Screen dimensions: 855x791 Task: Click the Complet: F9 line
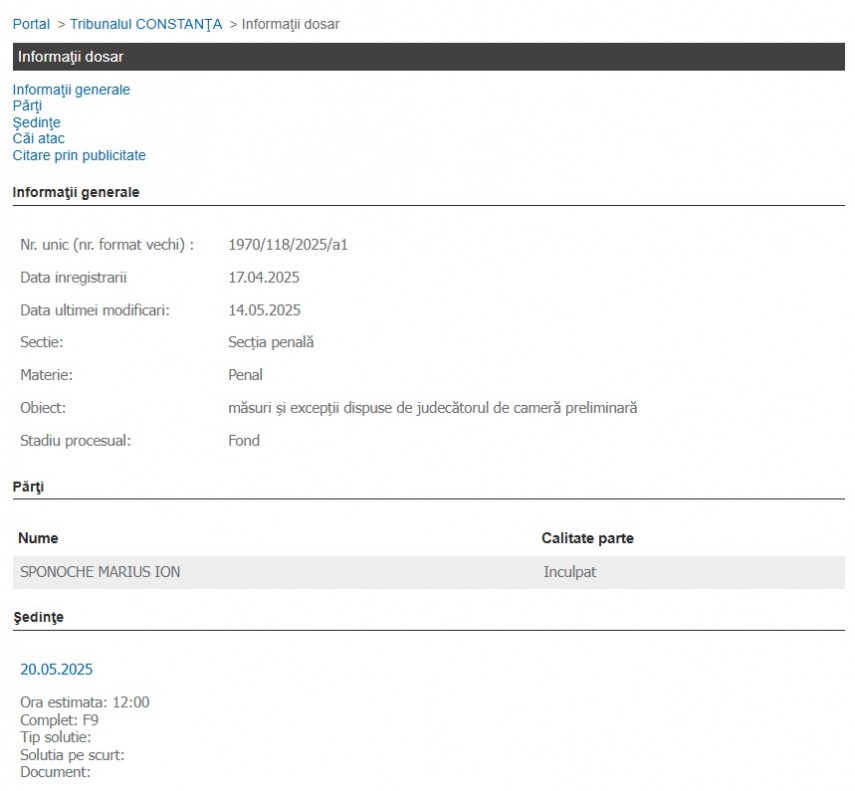pos(59,720)
